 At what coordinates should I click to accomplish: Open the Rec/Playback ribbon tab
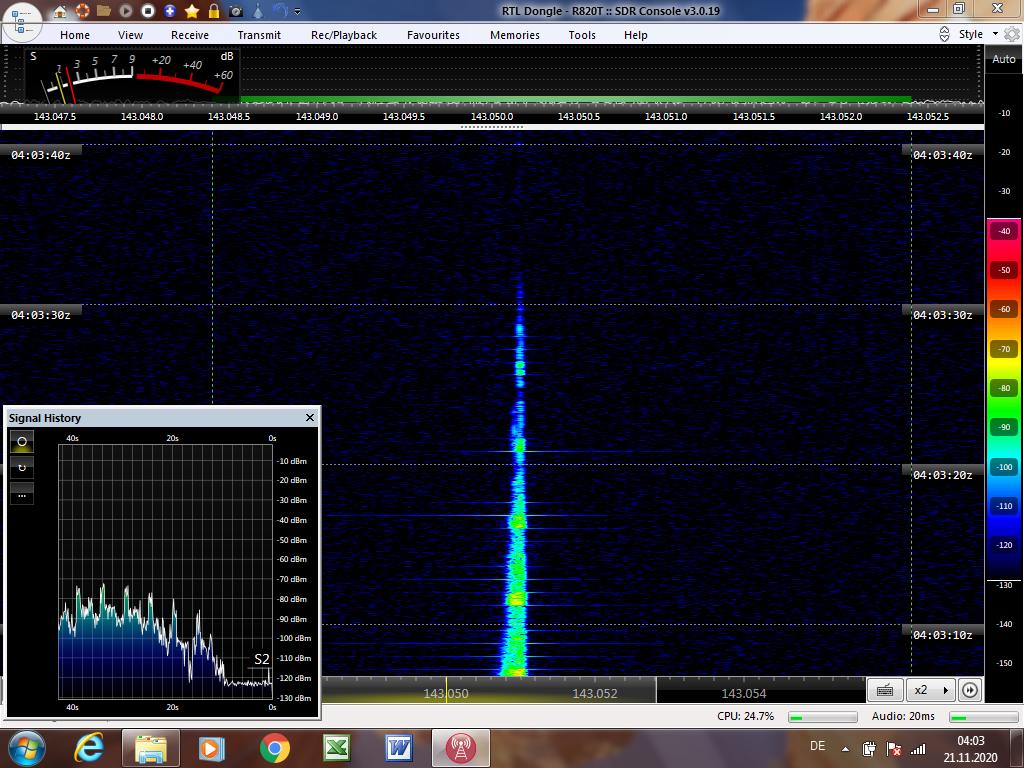click(344, 35)
